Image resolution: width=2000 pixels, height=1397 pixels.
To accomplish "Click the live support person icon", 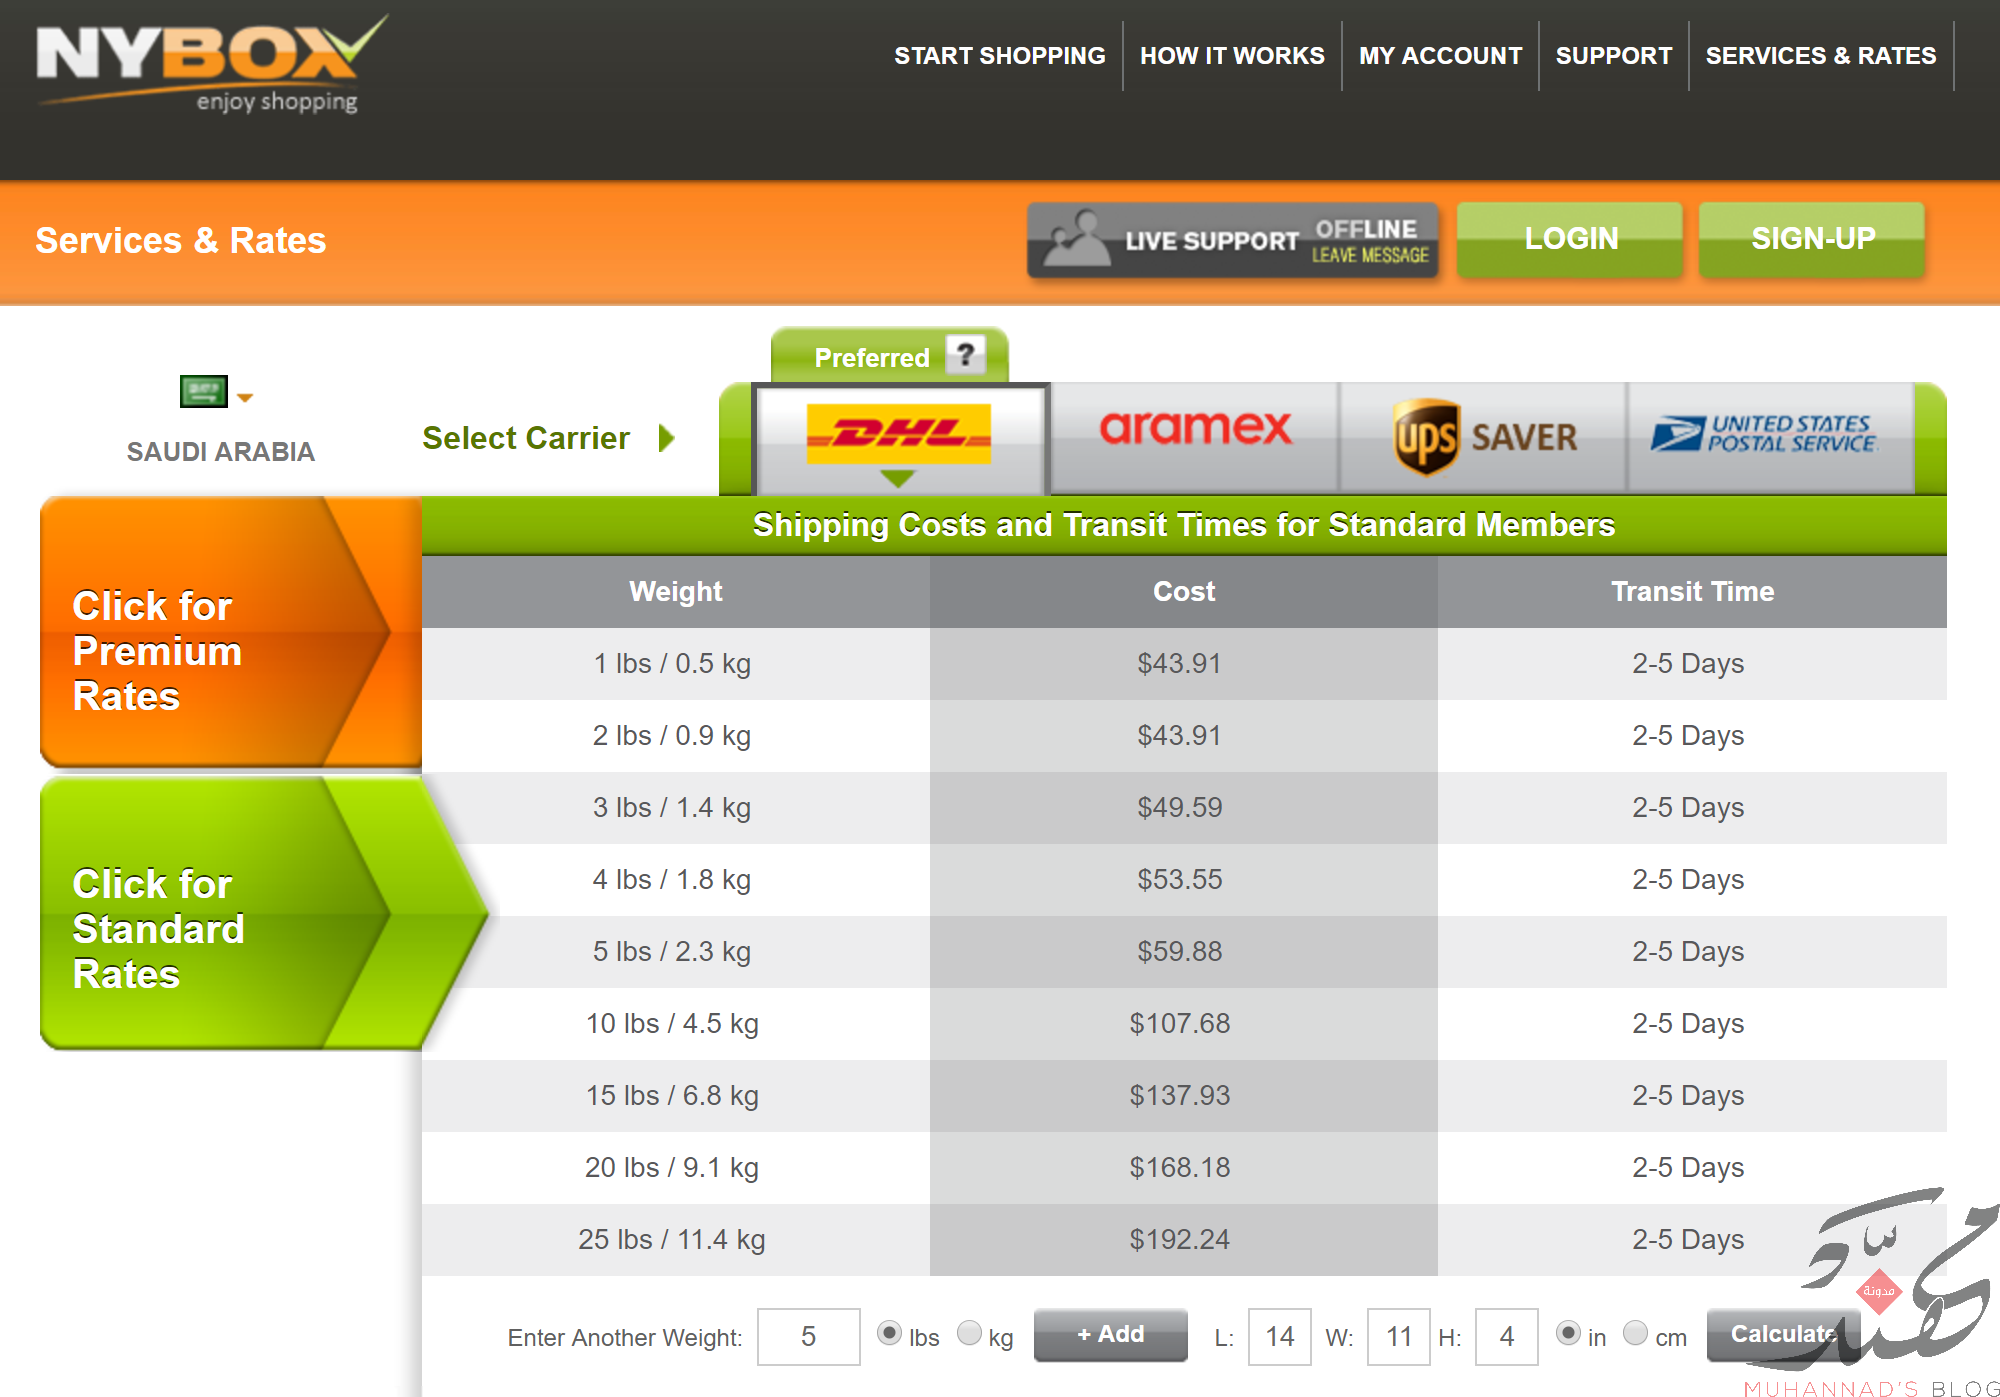I will tap(1075, 238).
